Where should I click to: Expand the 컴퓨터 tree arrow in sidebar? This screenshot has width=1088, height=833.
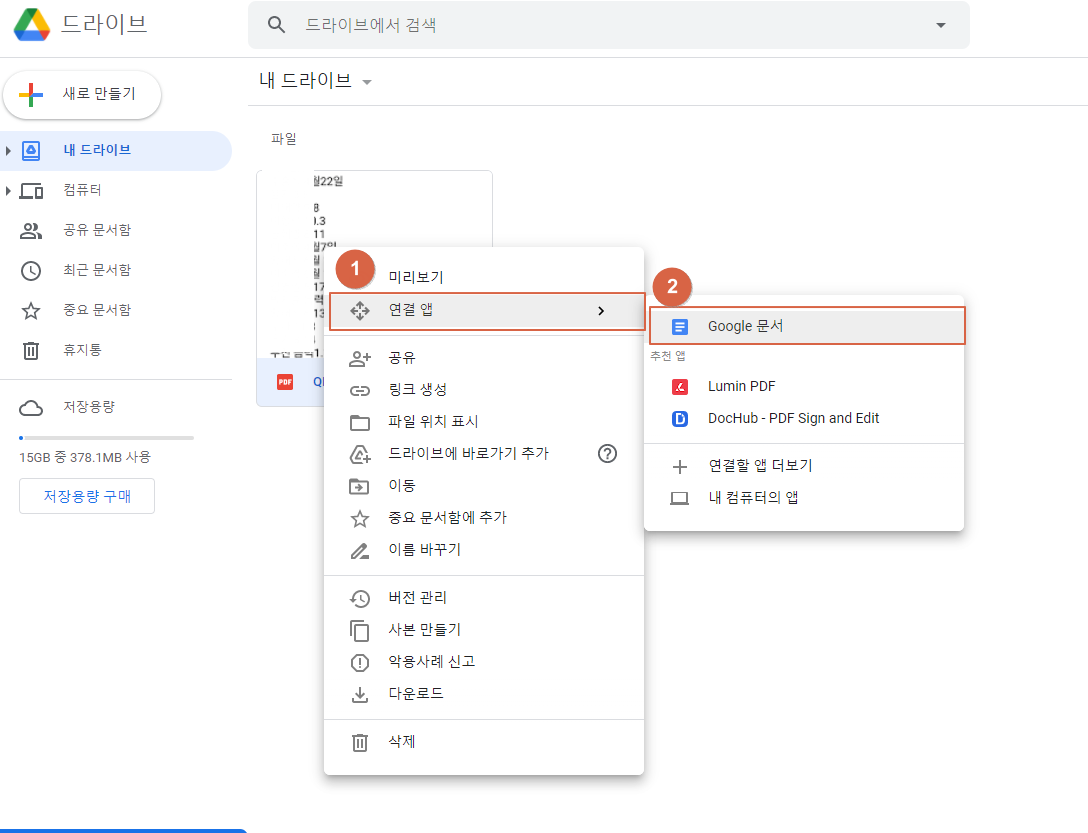(x=8, y=191)
